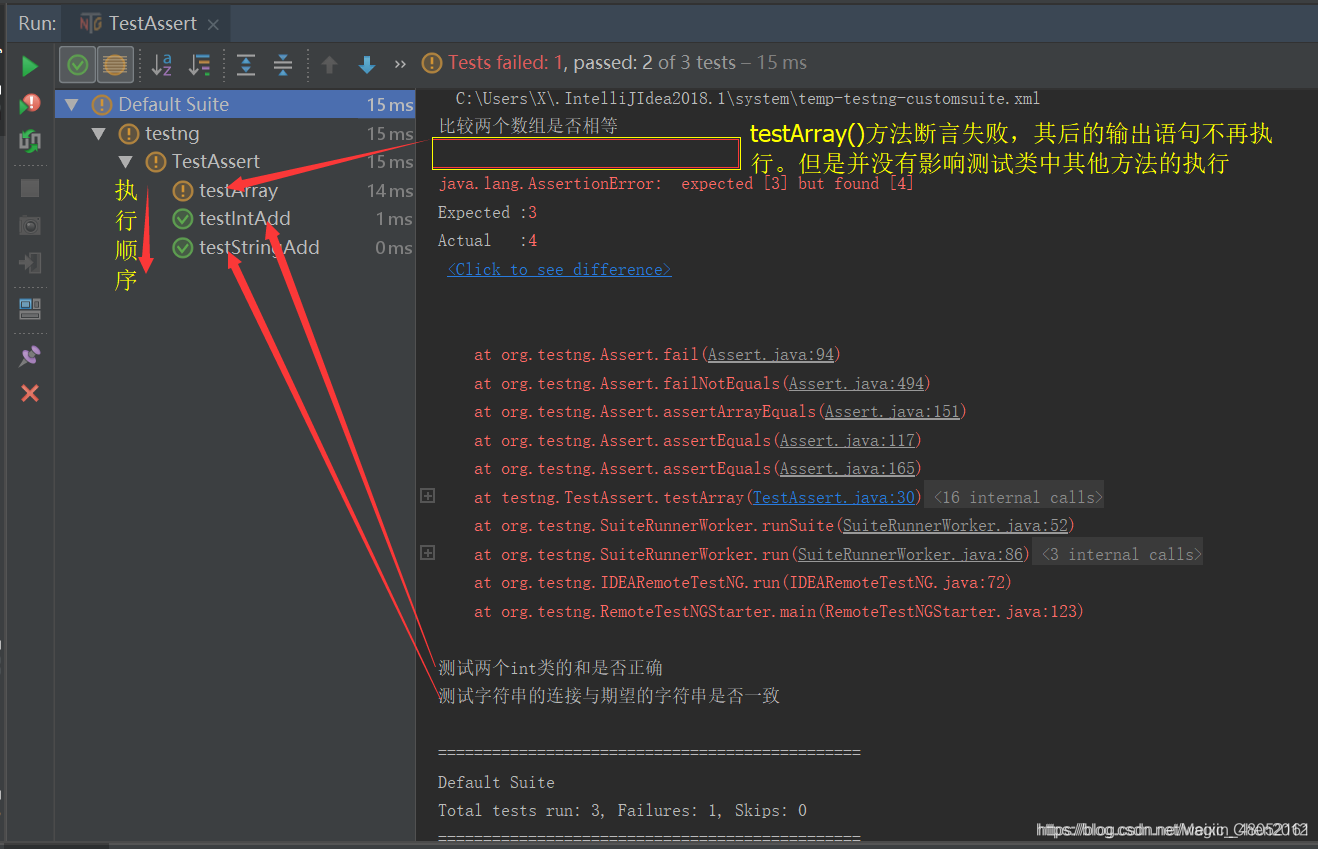The height and width of the screenshot is (849, 1318).
Task: Open SuiteRunnerWorker.java:86 link
Action: [910, 554]
